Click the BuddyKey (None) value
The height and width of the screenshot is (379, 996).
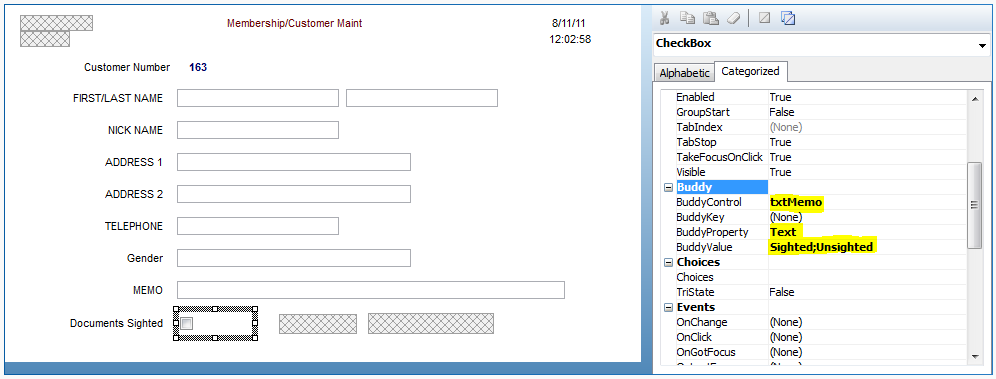coord(786,217)
